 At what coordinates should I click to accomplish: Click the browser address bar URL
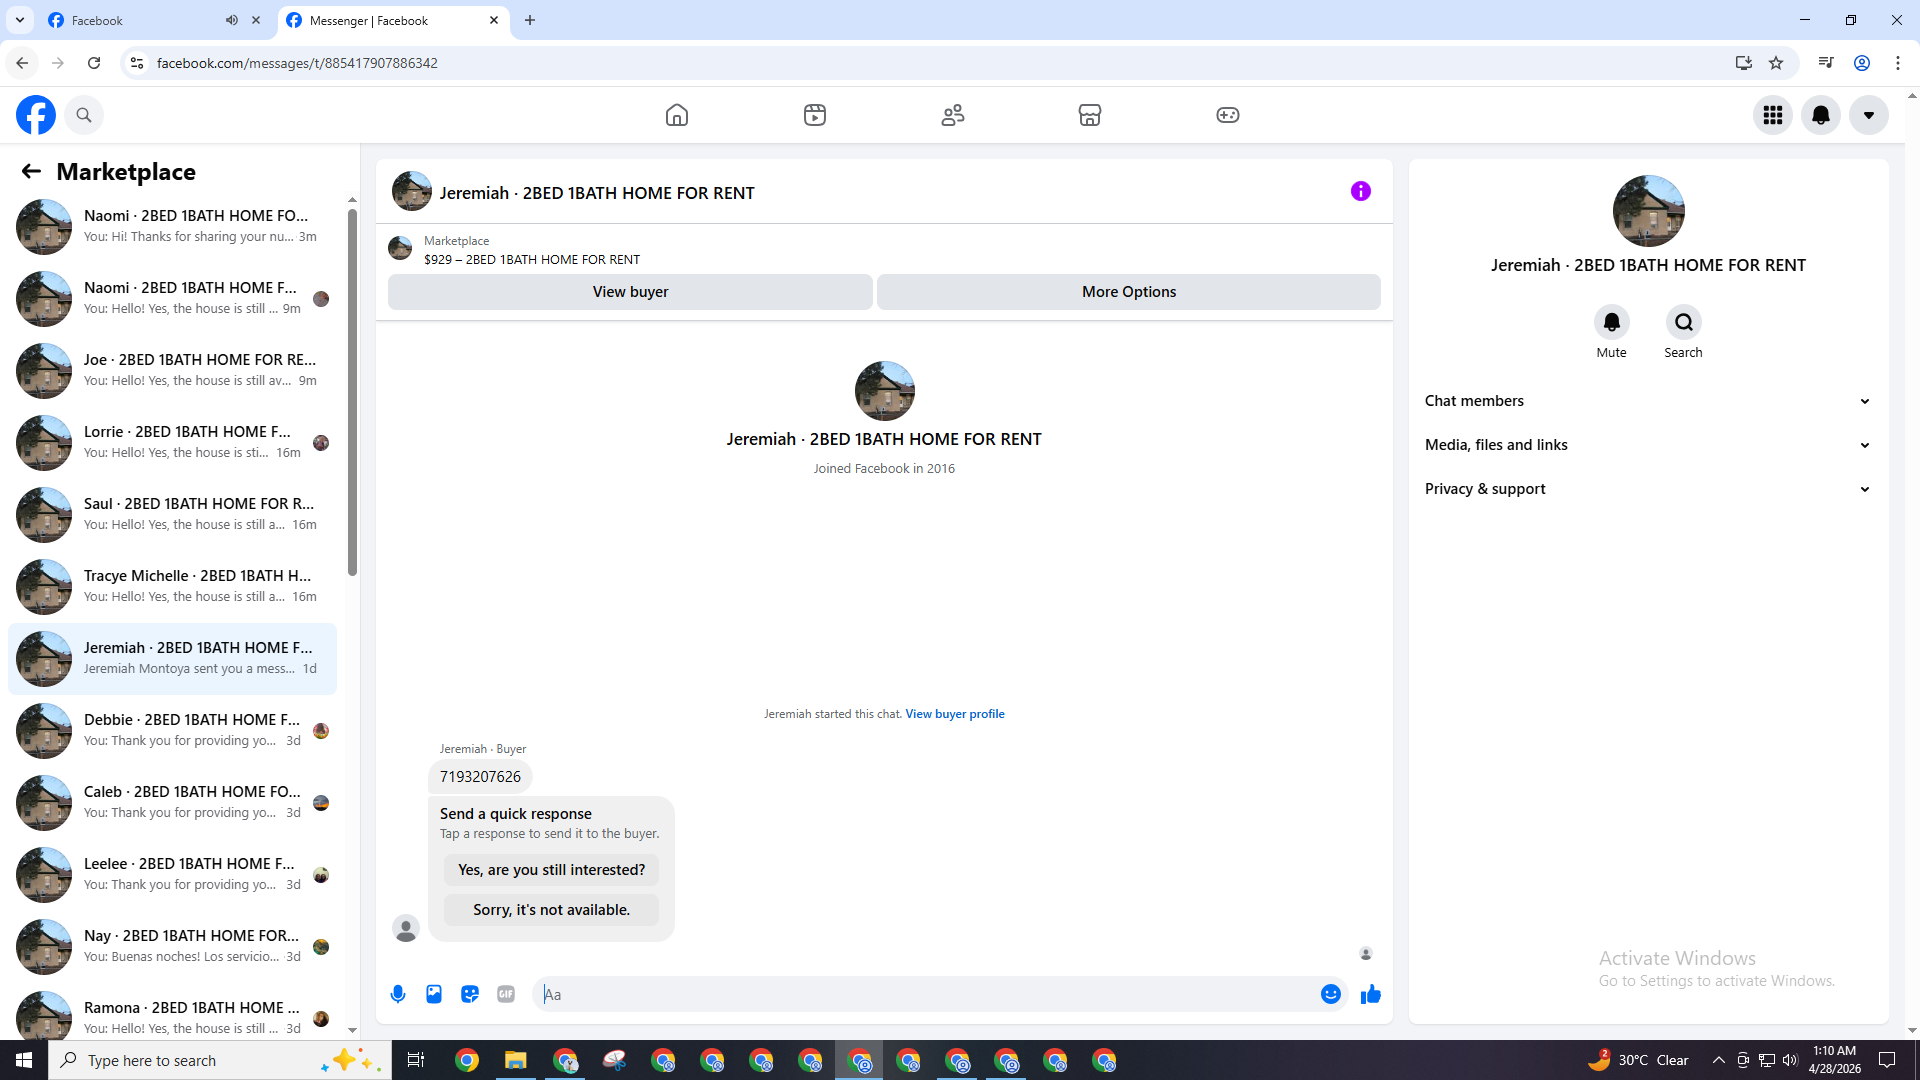point(297,63)
